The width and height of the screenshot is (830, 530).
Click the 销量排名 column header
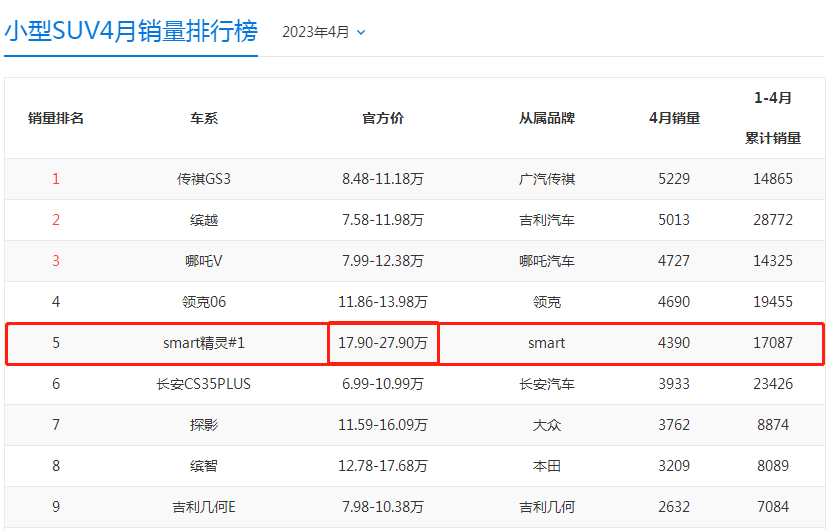point(56,118)
